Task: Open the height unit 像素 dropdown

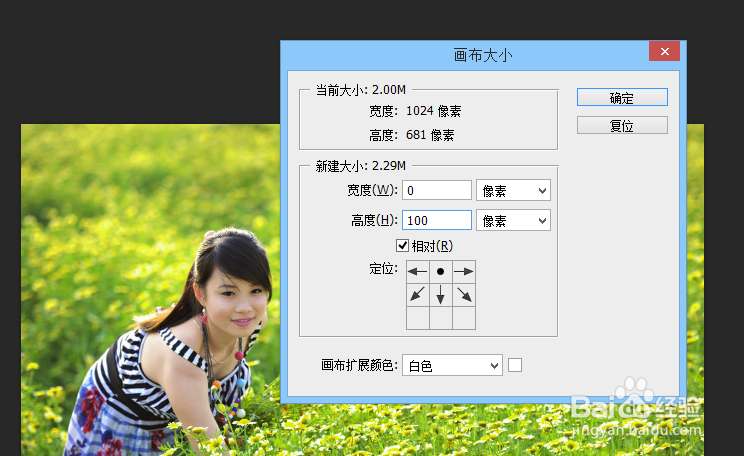Action: pyautogui.click(x=513, y=220)
